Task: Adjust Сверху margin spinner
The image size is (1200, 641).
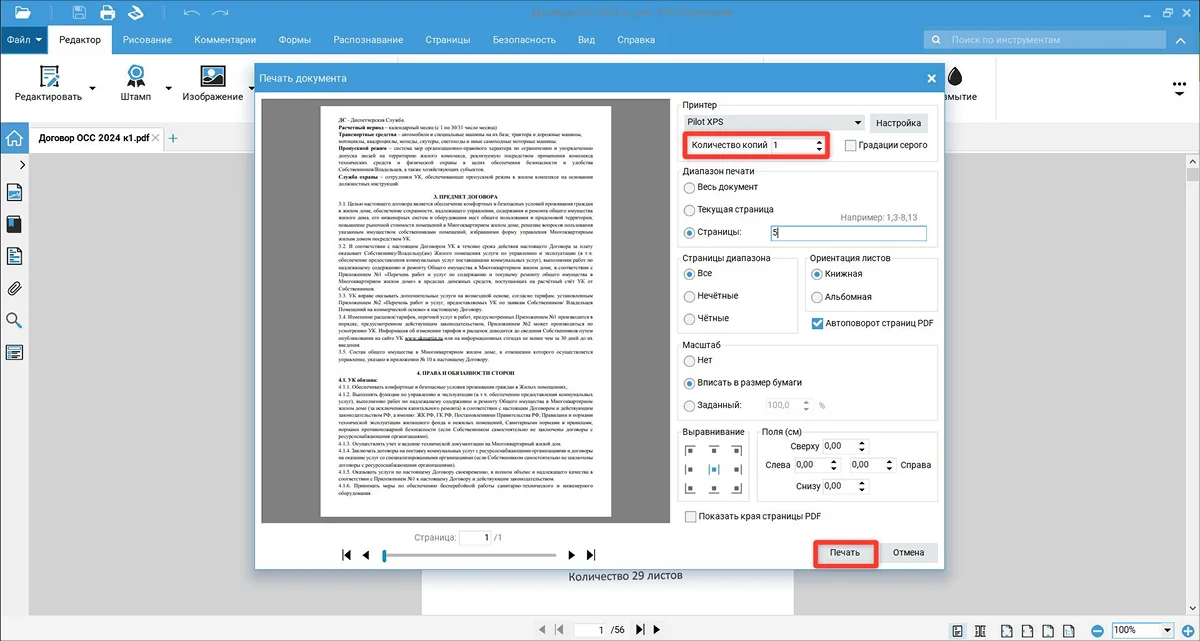Action: point(864,446)
